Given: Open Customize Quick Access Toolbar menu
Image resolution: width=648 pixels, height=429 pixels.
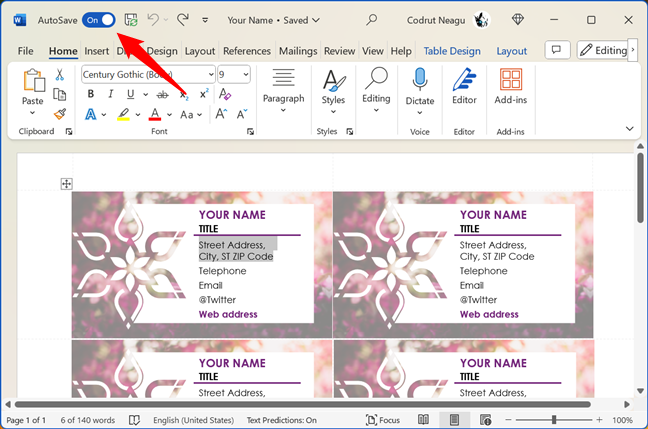Looking at the screenshot, I should pos(205,20).
